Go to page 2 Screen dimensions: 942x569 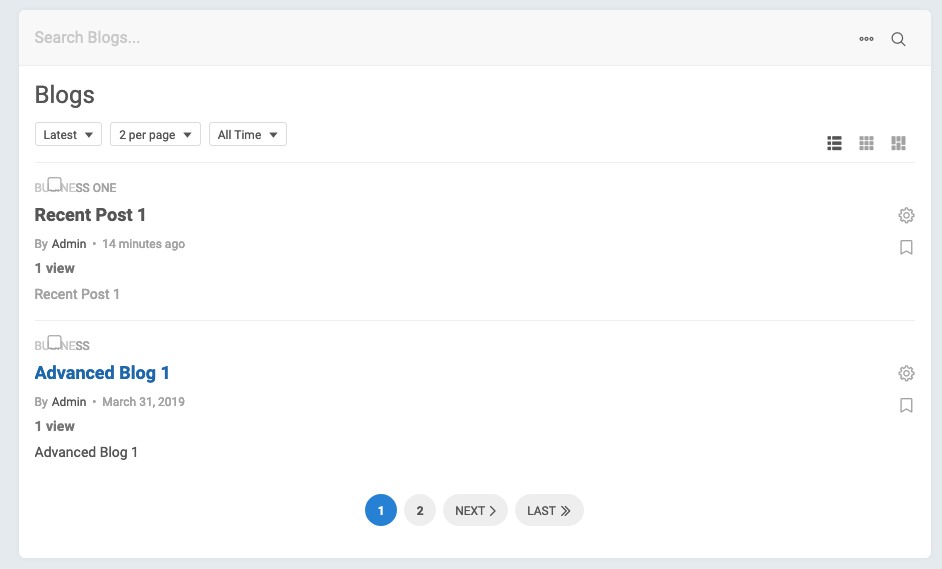[420, 511]
